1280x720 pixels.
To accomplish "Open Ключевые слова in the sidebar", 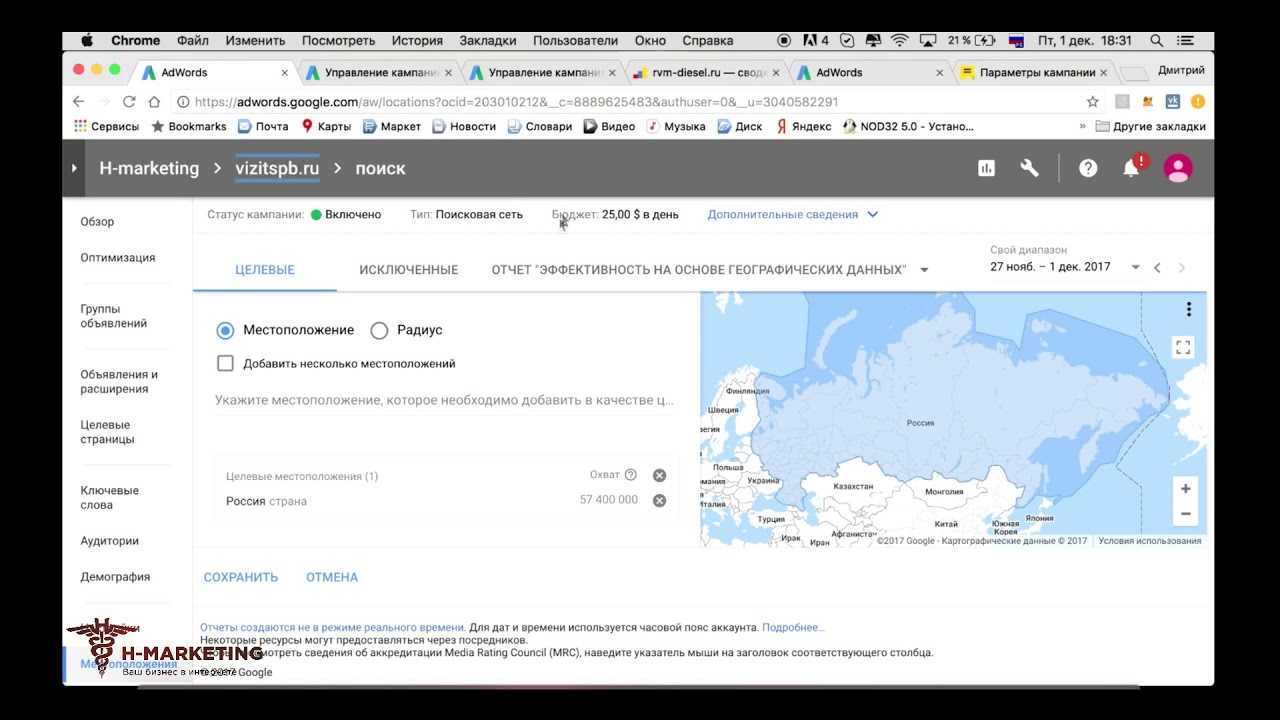I will click(x=109, y=498).
